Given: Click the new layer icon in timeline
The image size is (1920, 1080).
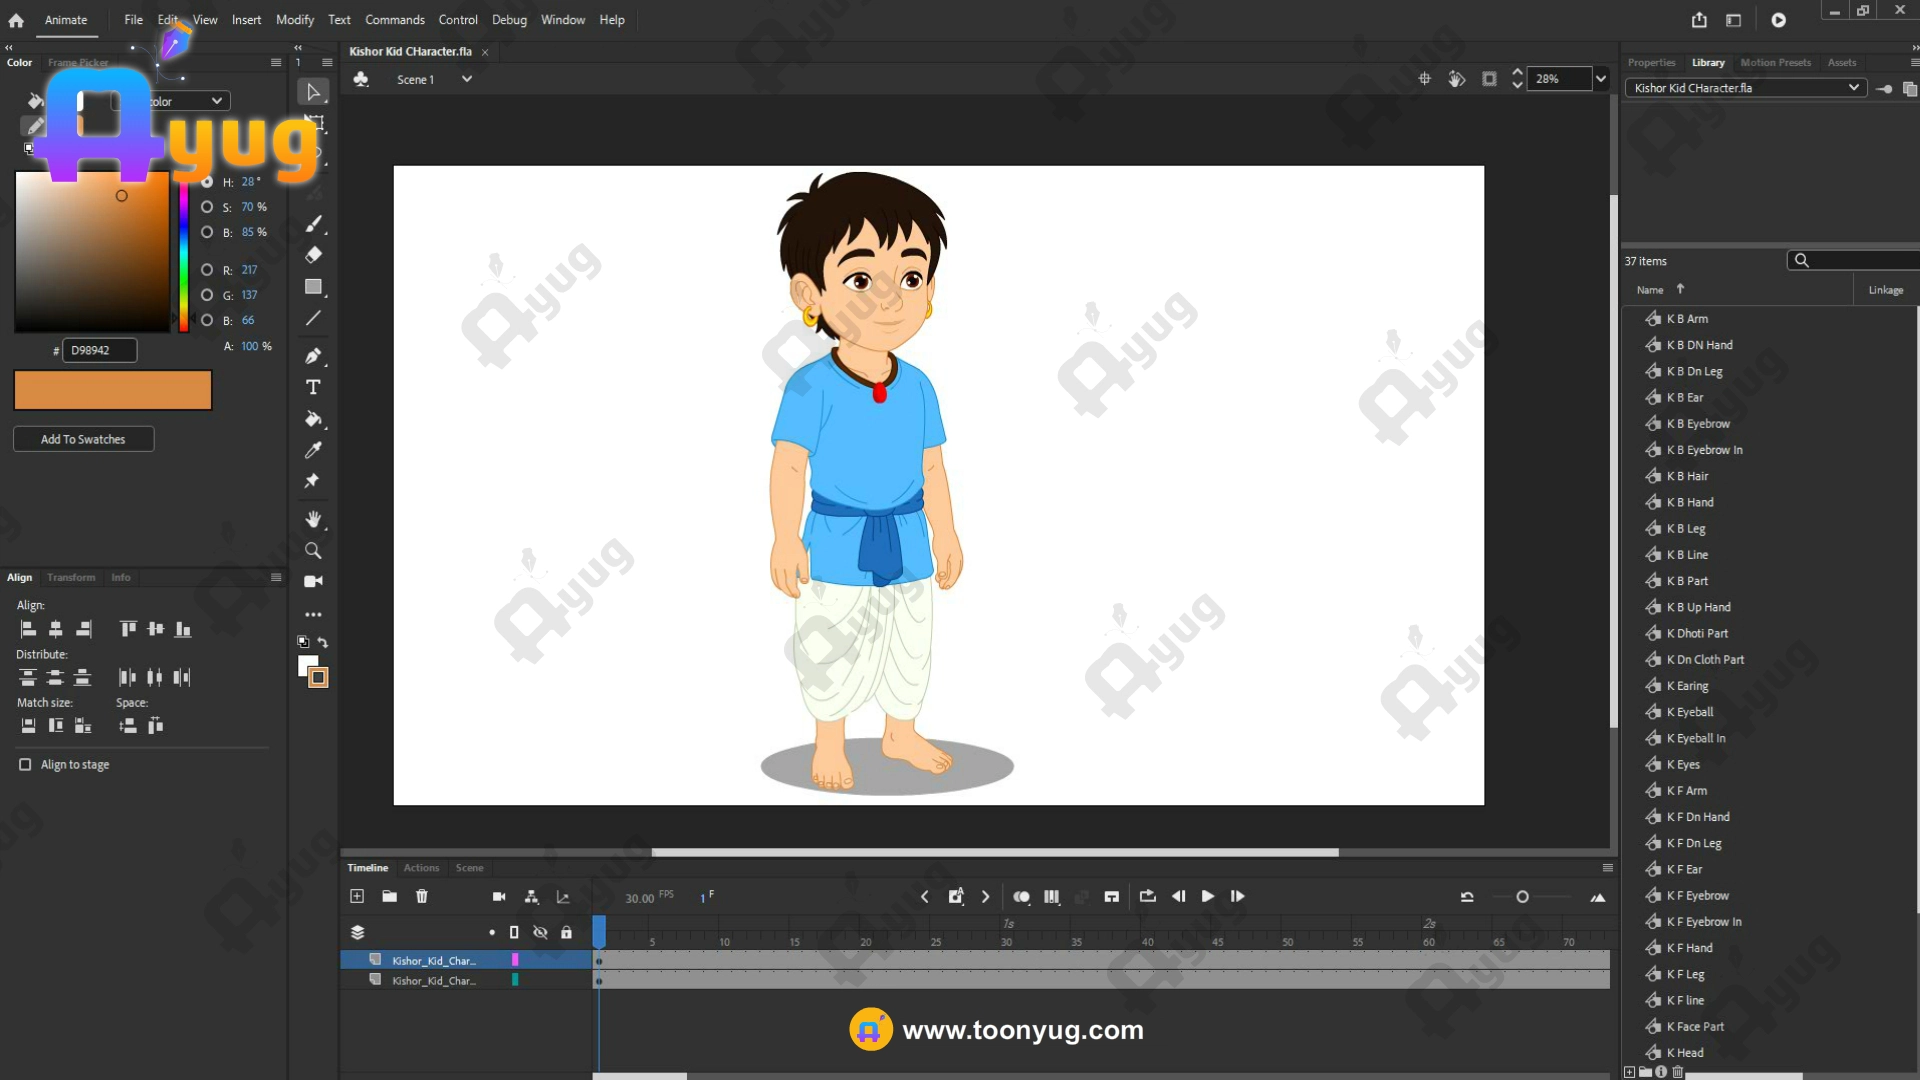Looking at the screenshot, I should (357, 896).
